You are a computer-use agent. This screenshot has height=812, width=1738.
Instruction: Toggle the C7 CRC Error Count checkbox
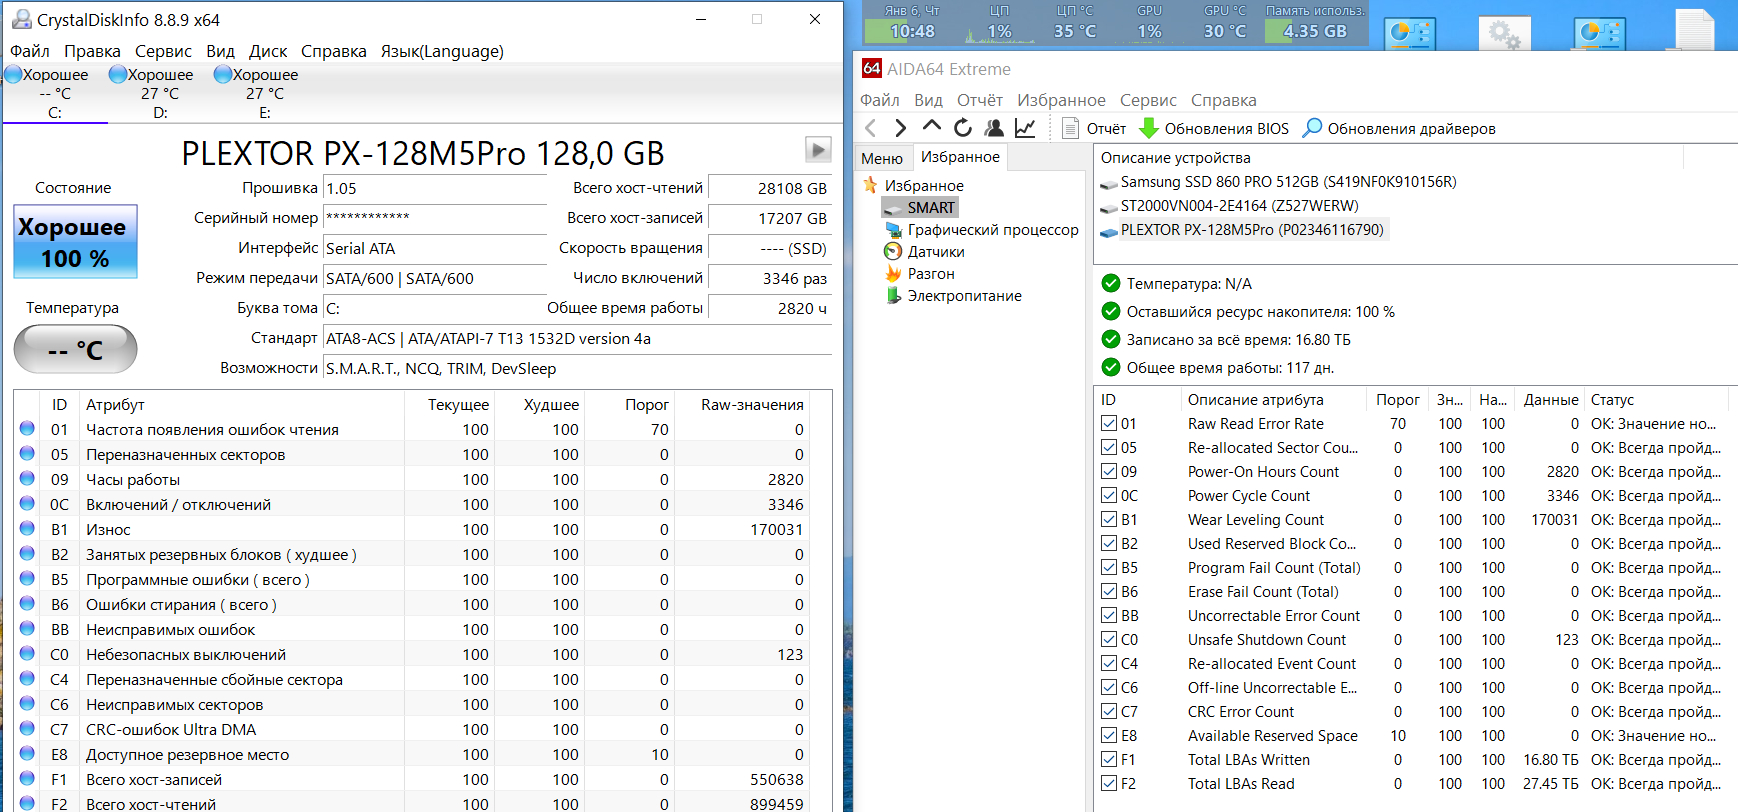(x=1109, y=711)
